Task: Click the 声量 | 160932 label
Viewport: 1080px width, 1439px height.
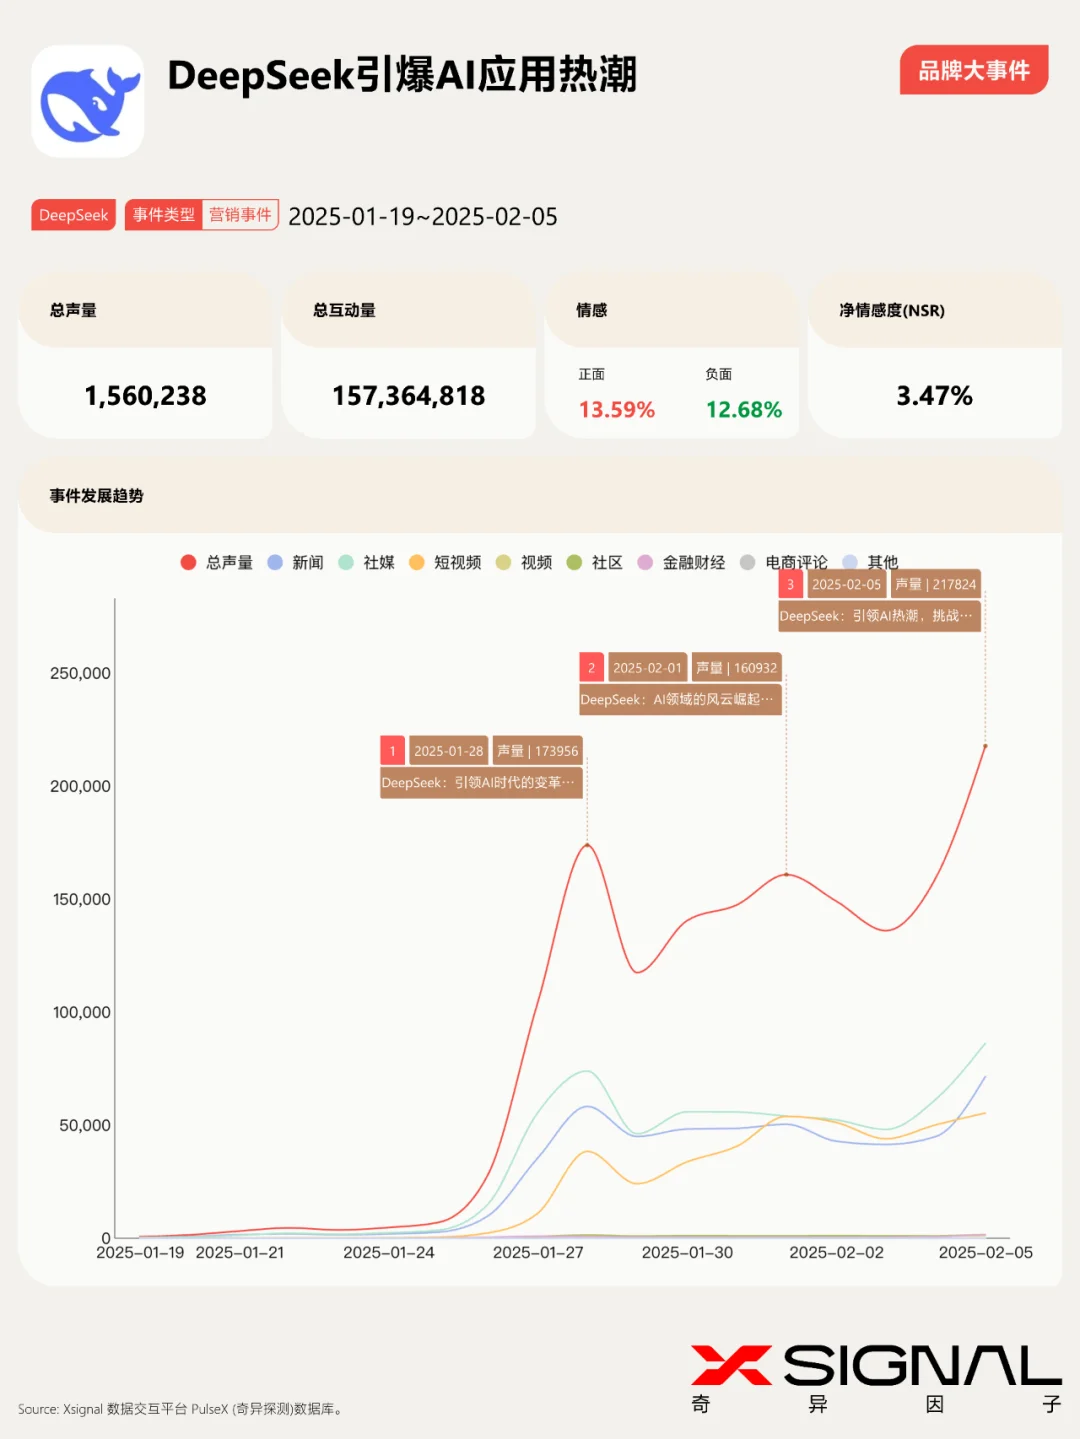Action: click(x=737, y=668)
